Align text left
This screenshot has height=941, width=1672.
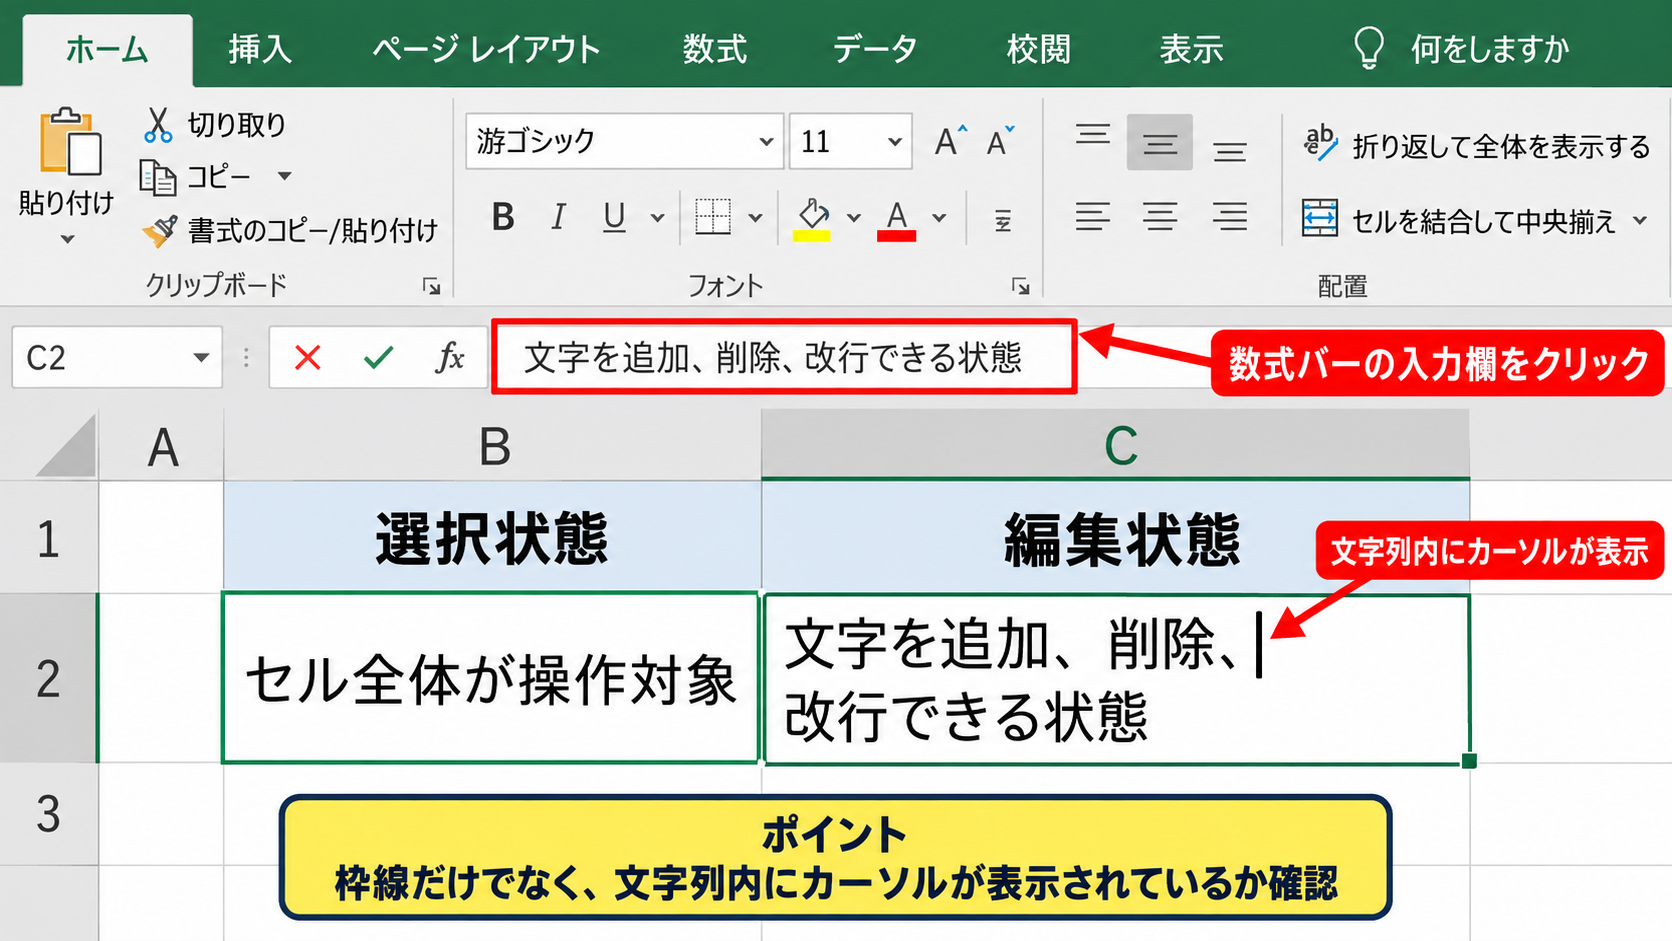click(1093, 217)
